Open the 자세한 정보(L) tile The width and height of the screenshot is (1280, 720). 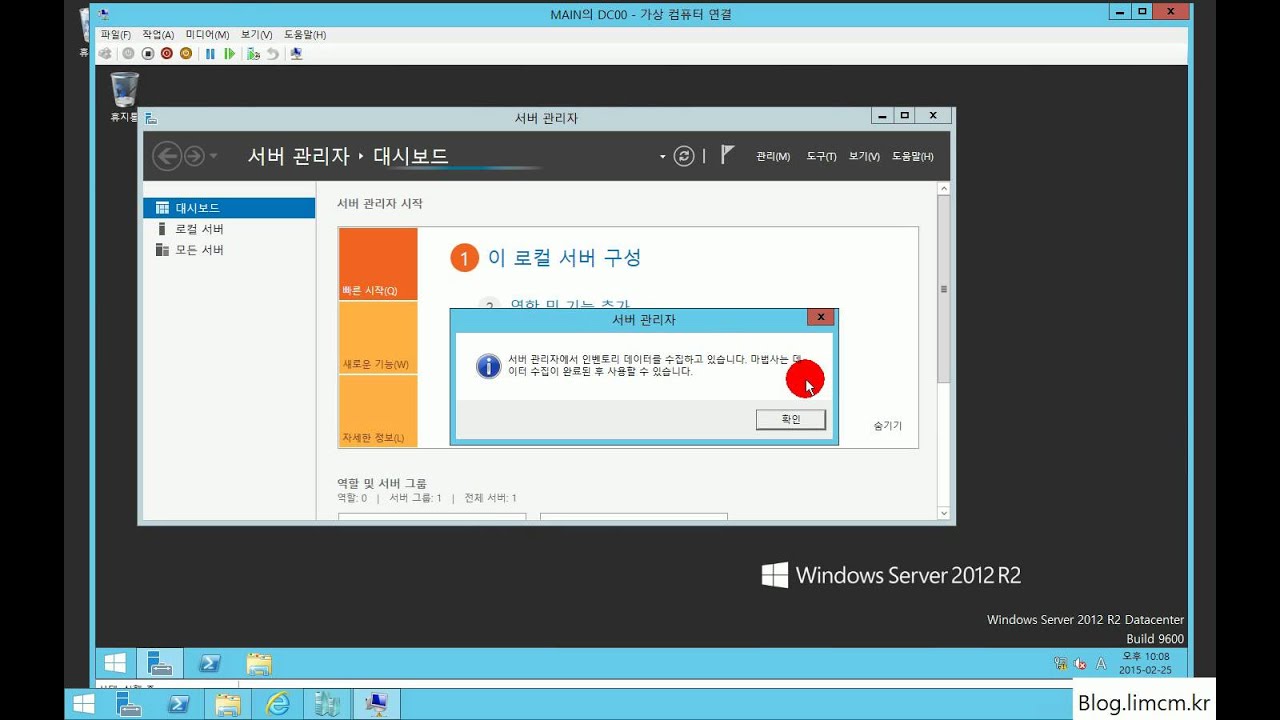tap(378, 411)
